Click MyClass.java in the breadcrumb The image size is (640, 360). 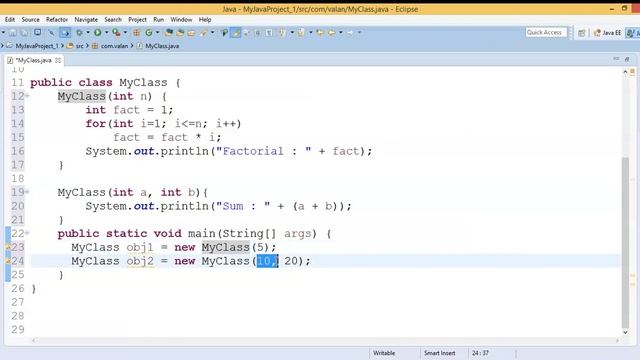coord(162,46)
